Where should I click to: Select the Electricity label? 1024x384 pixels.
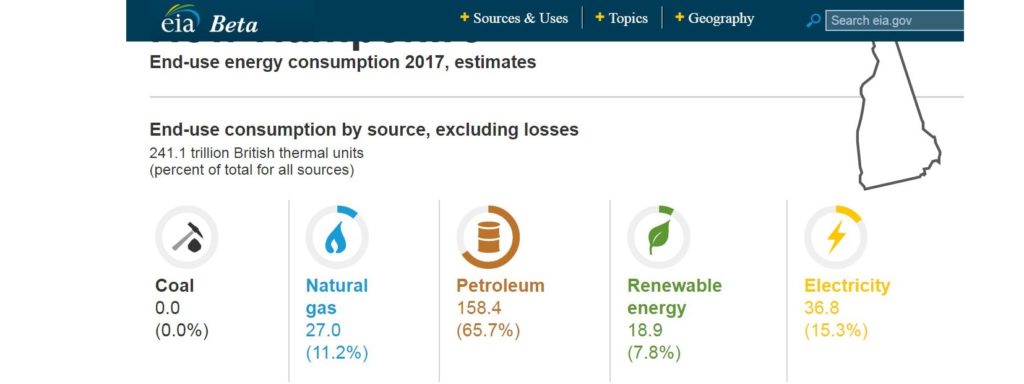pos(847,286)
